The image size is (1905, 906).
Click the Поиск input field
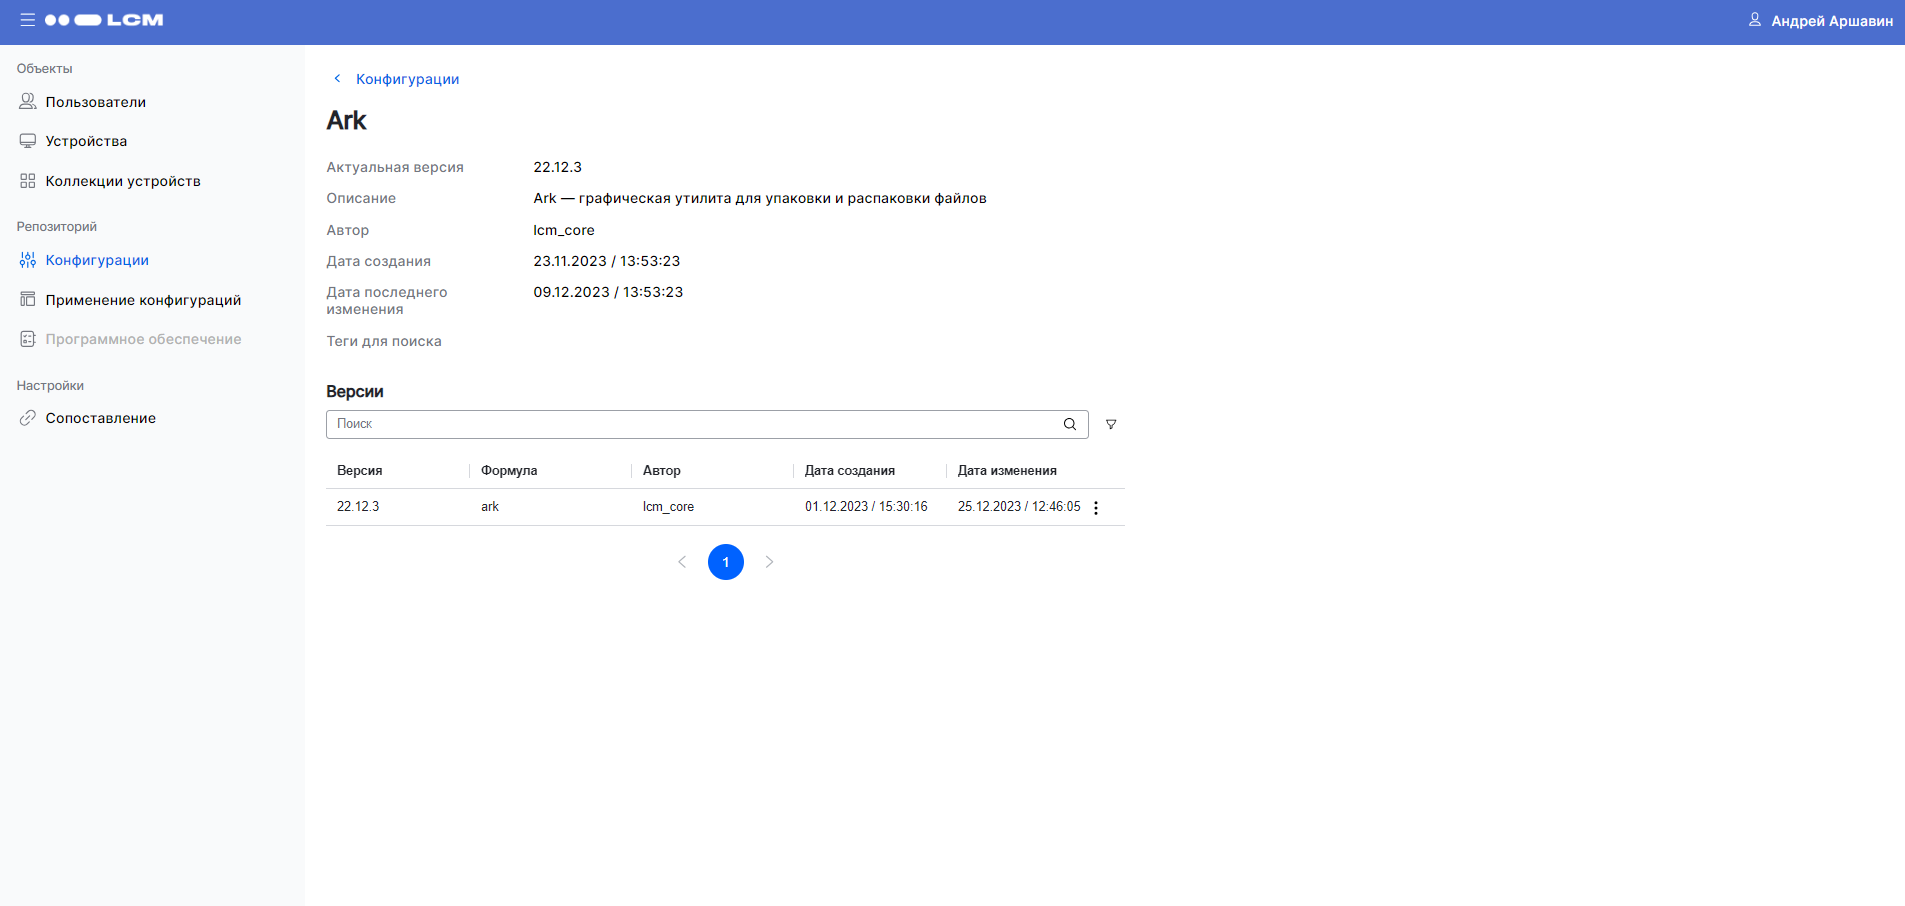pos(690,424)
